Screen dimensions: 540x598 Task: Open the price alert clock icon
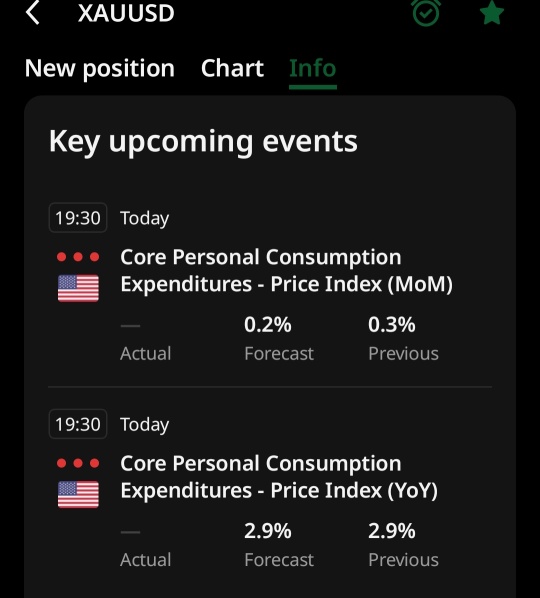coord(426,13)
